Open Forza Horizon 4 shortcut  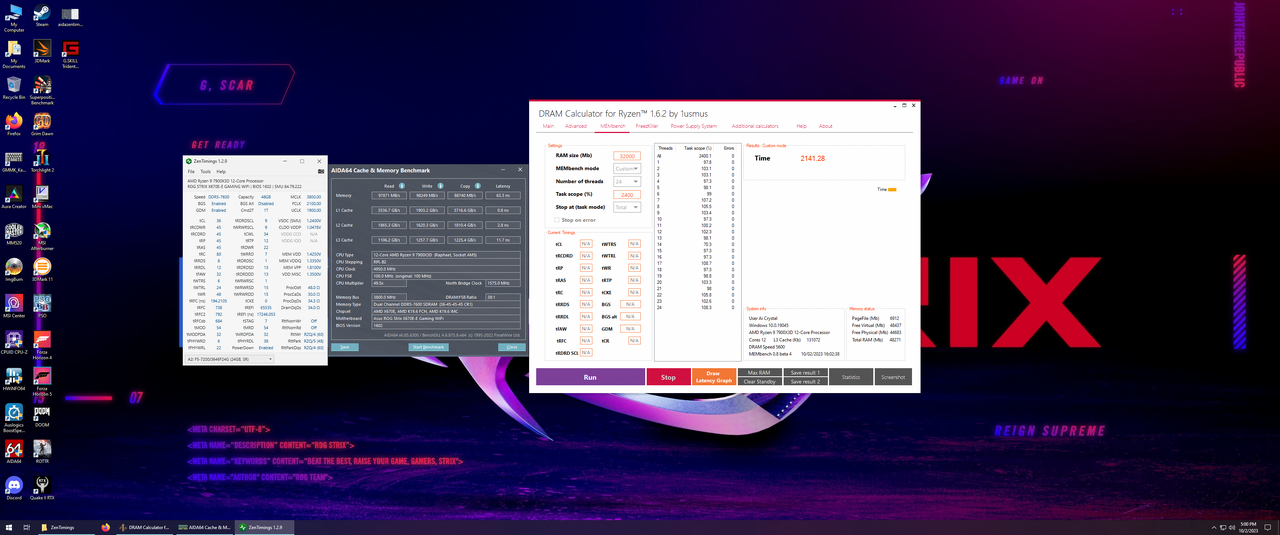[42, 344]
